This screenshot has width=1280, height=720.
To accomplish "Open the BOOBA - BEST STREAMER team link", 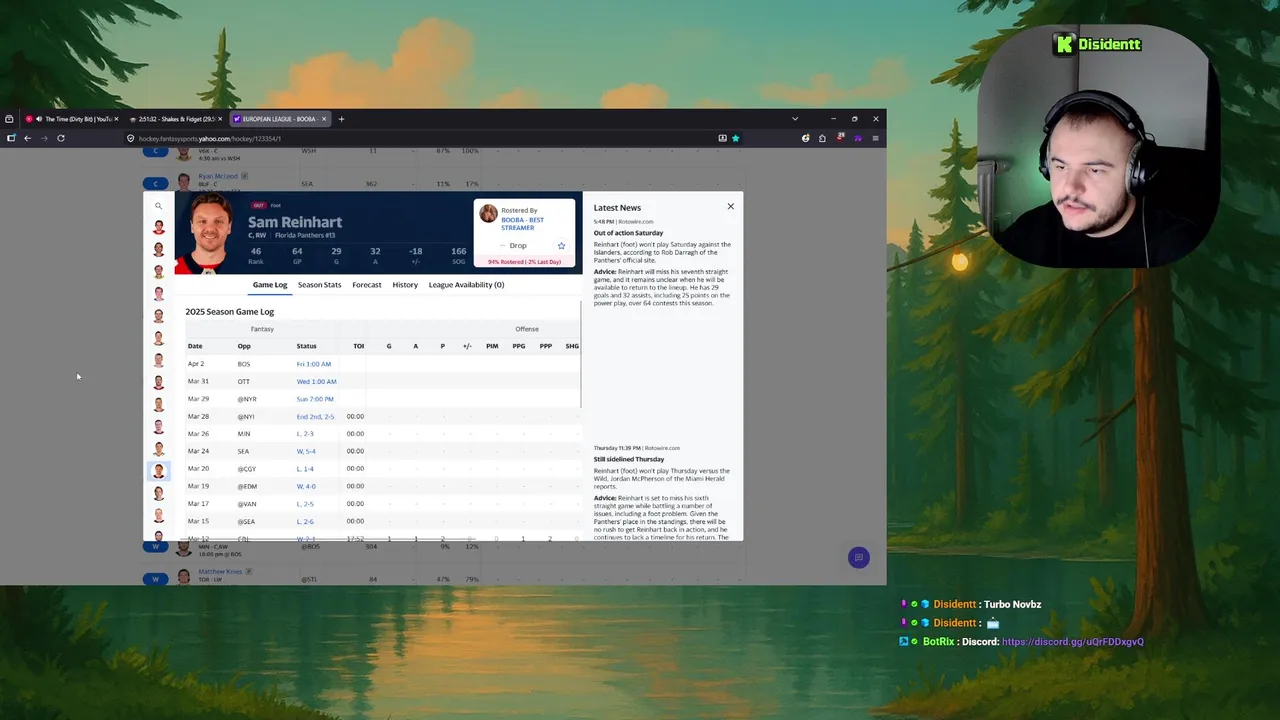I will [x=522, y=224].
